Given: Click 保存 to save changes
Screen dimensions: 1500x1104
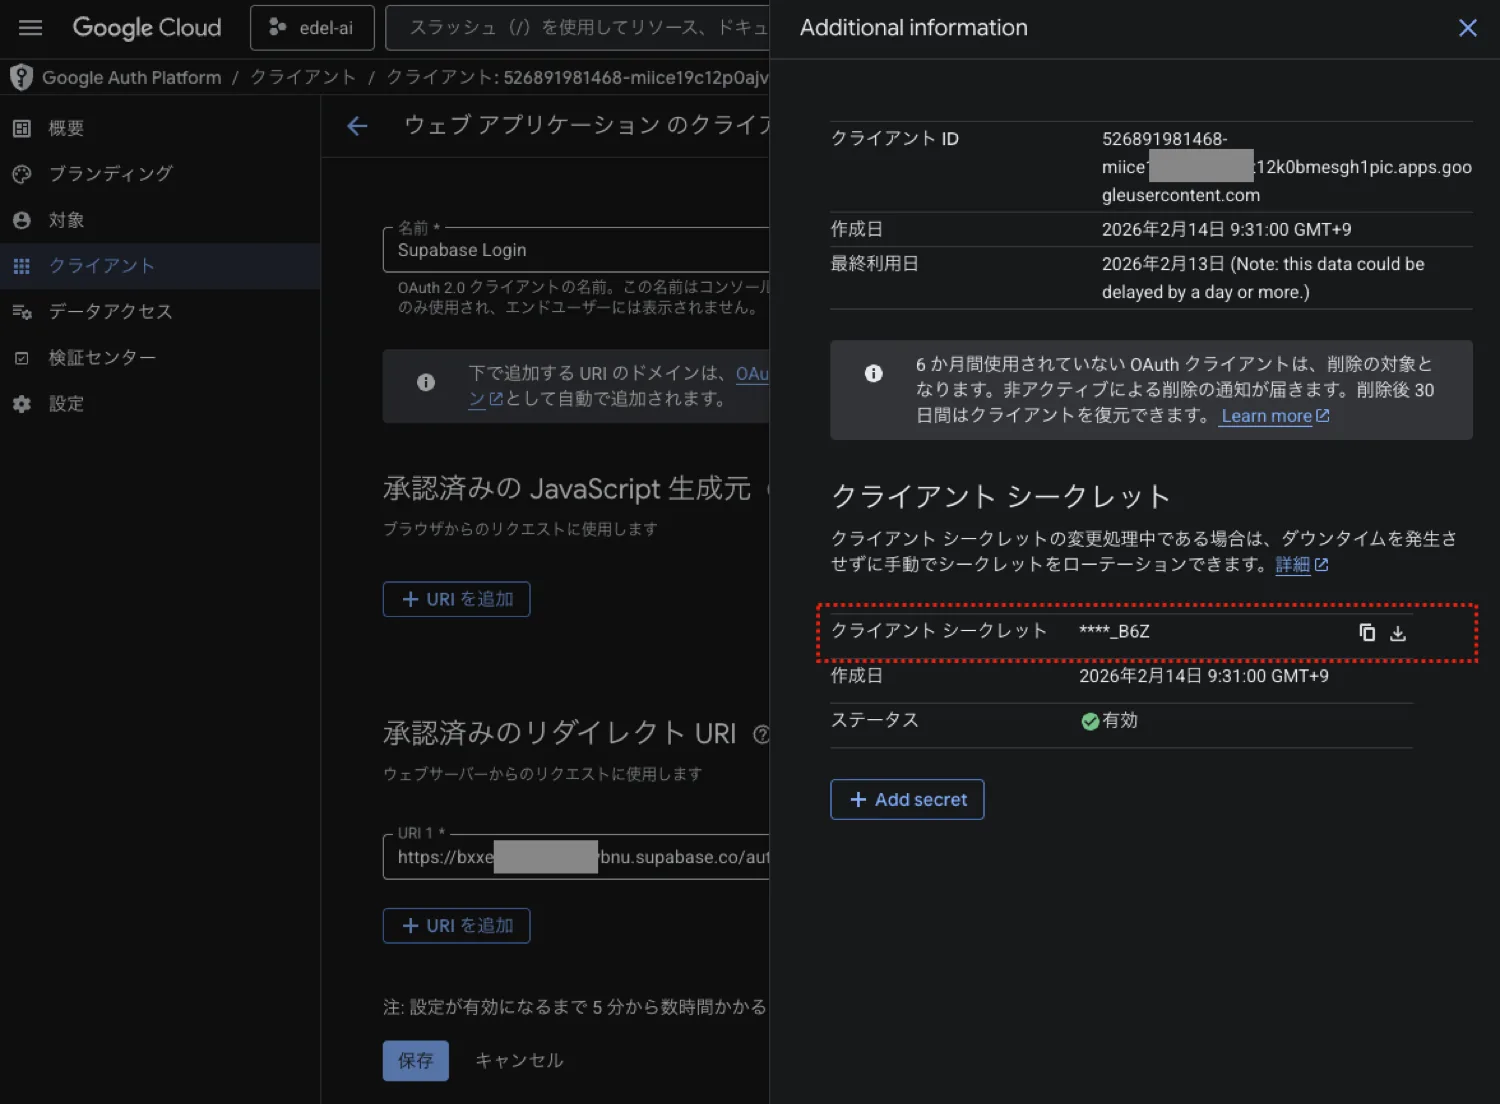Looking at the screenshot, I should pos(415,1060).
